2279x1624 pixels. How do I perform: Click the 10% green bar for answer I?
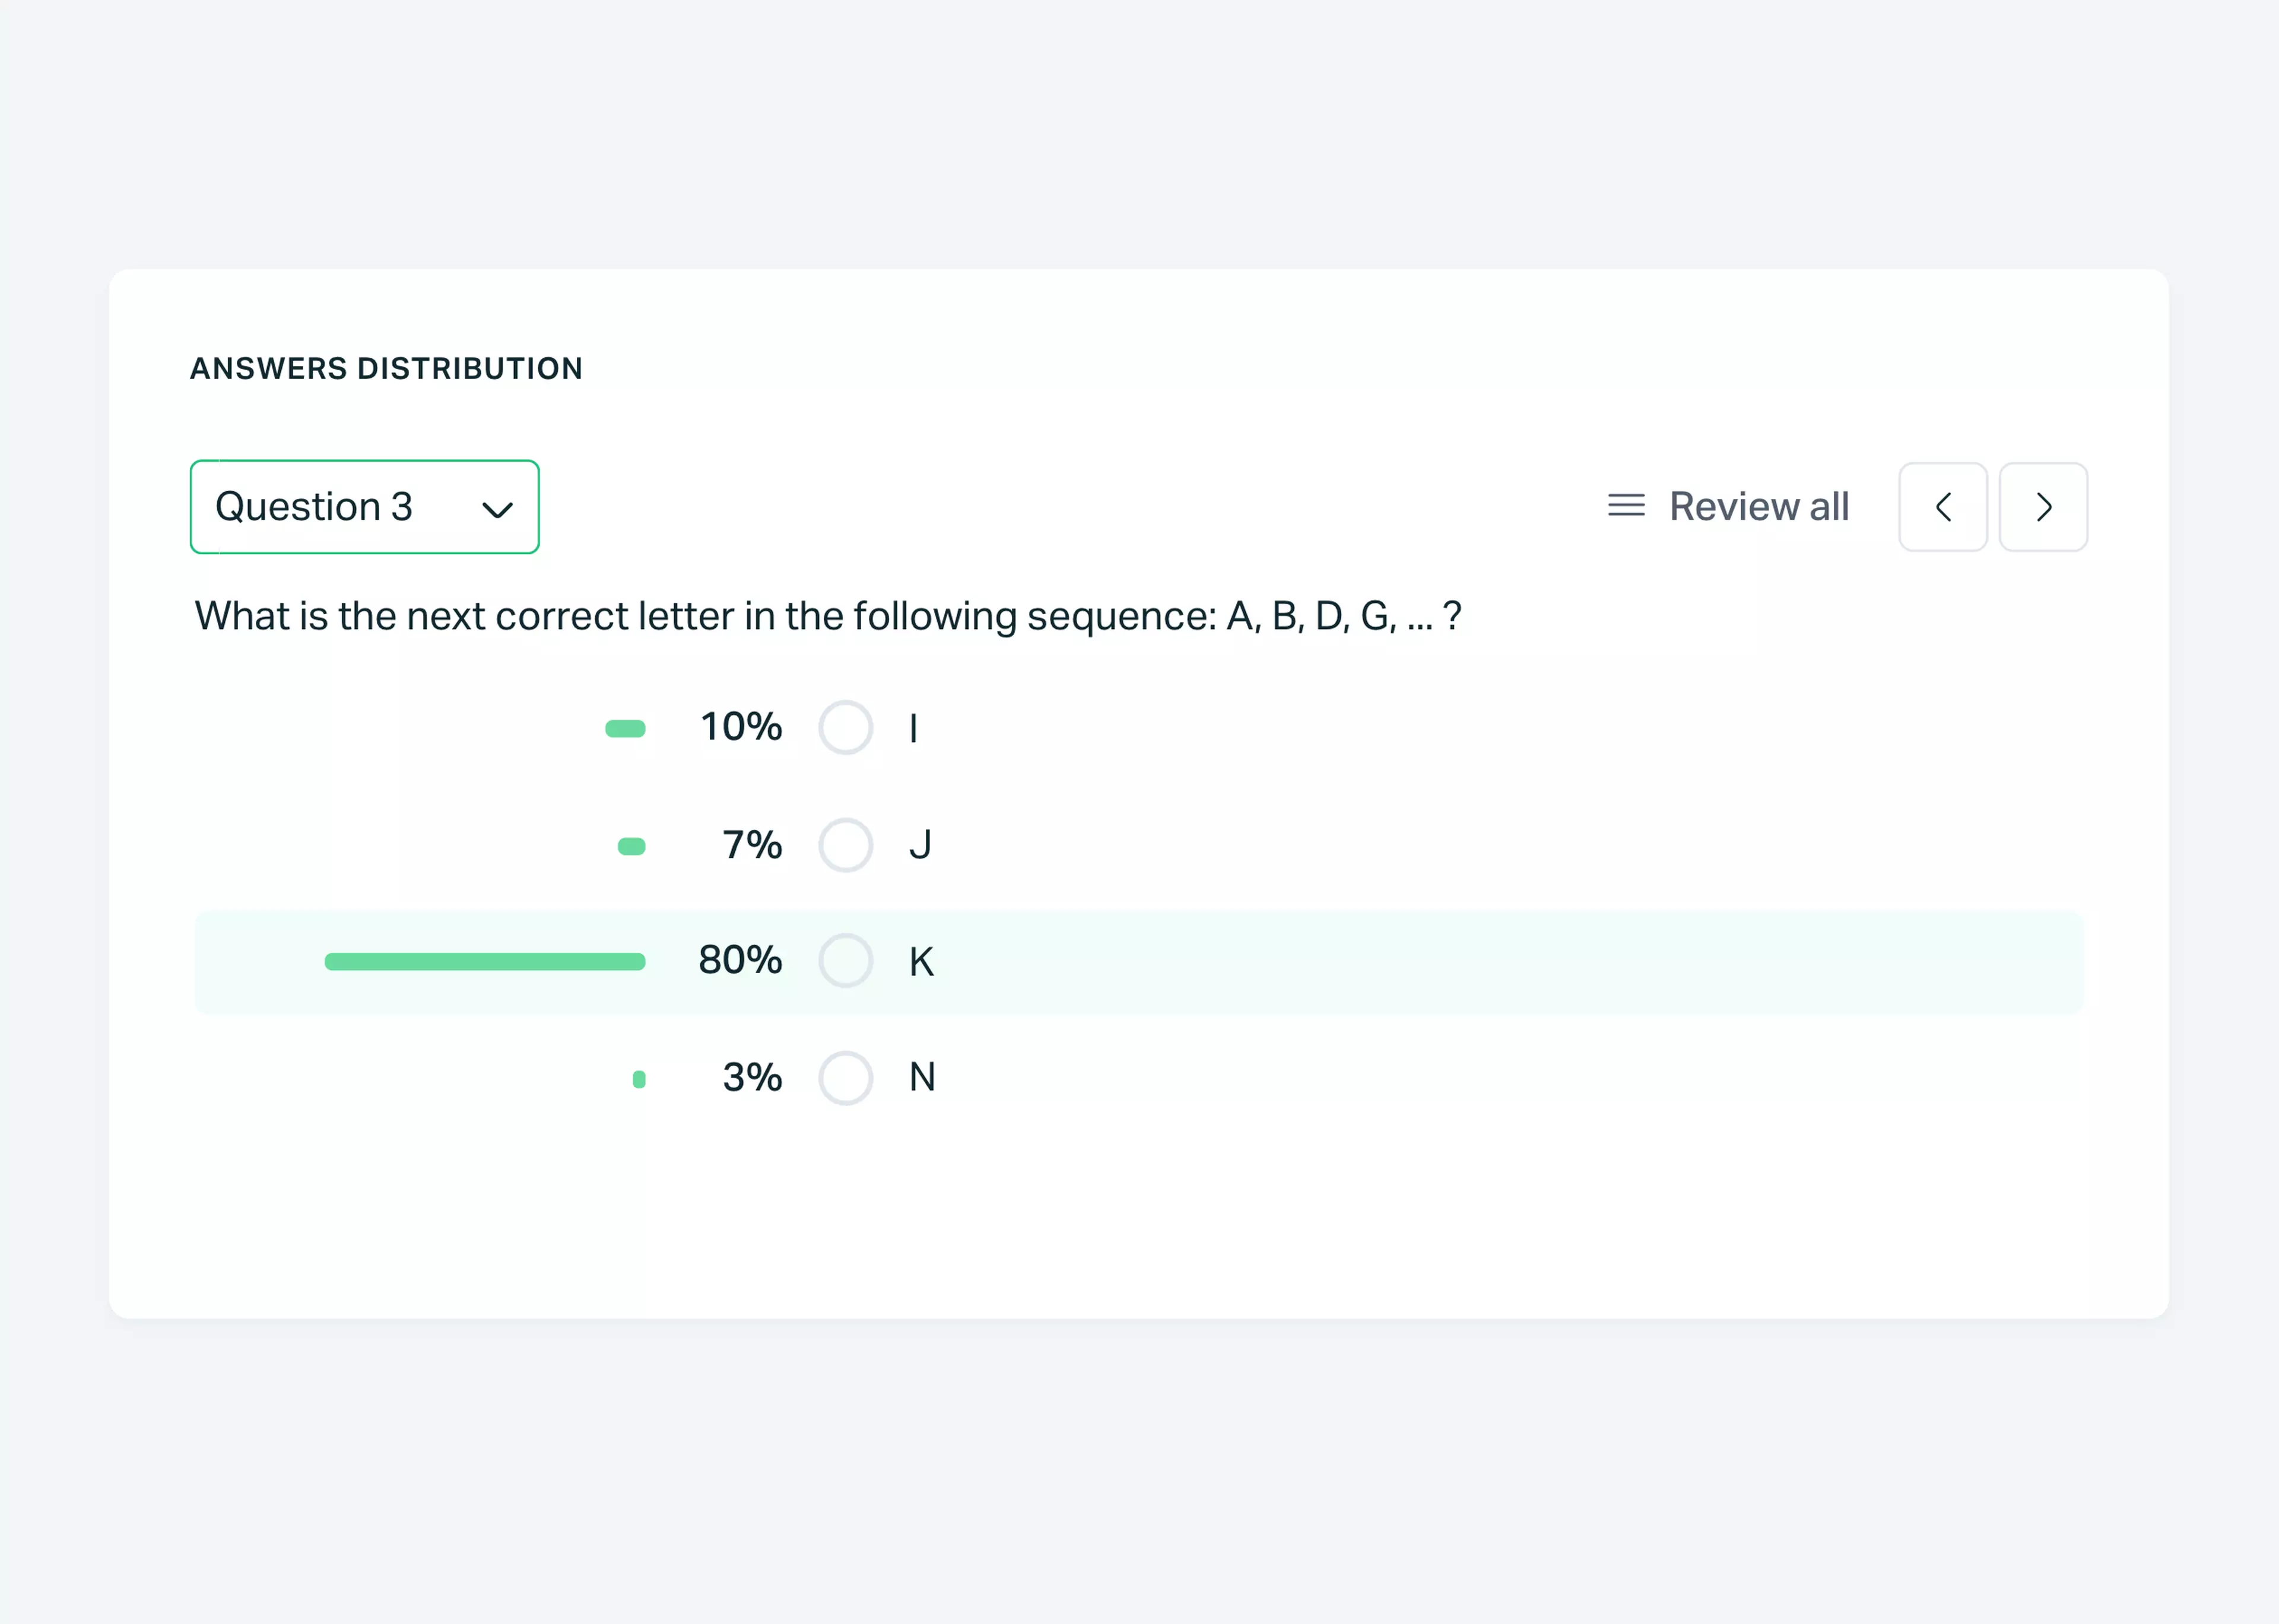click(625, 729)
